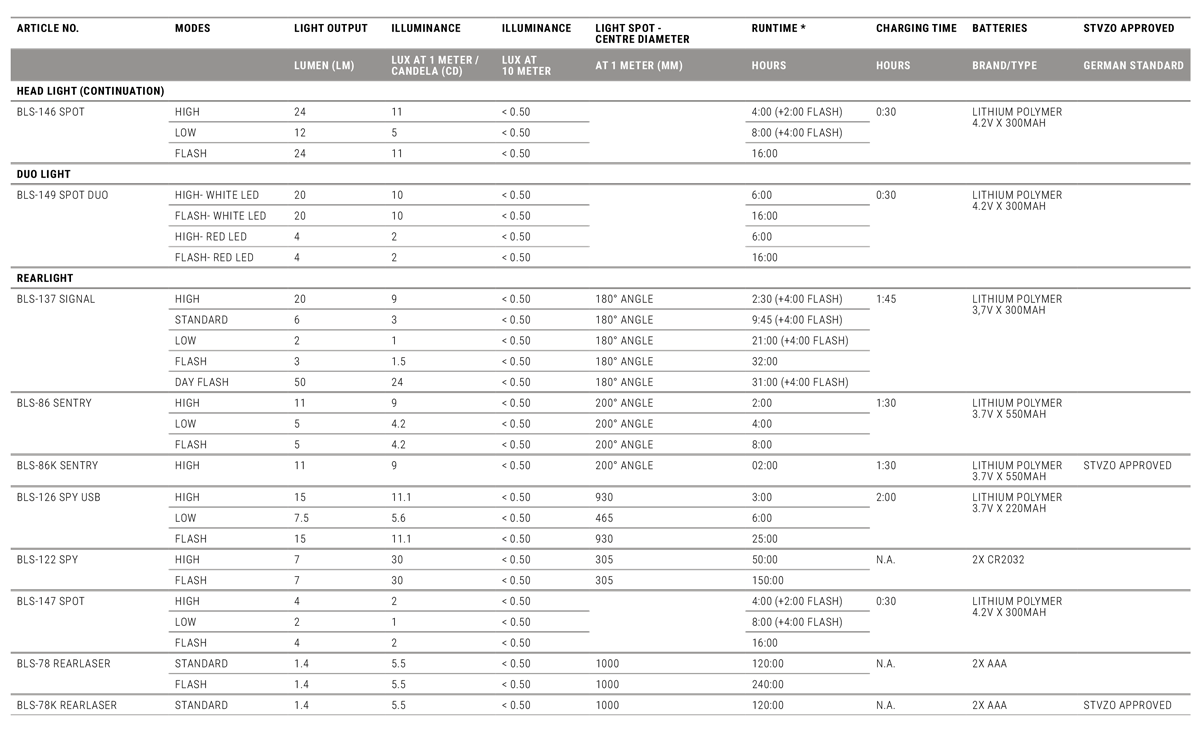Click the 02:00 runtime of BLS-86K
Viewport: 1200px width, 735px height.
pyautogui.click(x=765, y=465)
